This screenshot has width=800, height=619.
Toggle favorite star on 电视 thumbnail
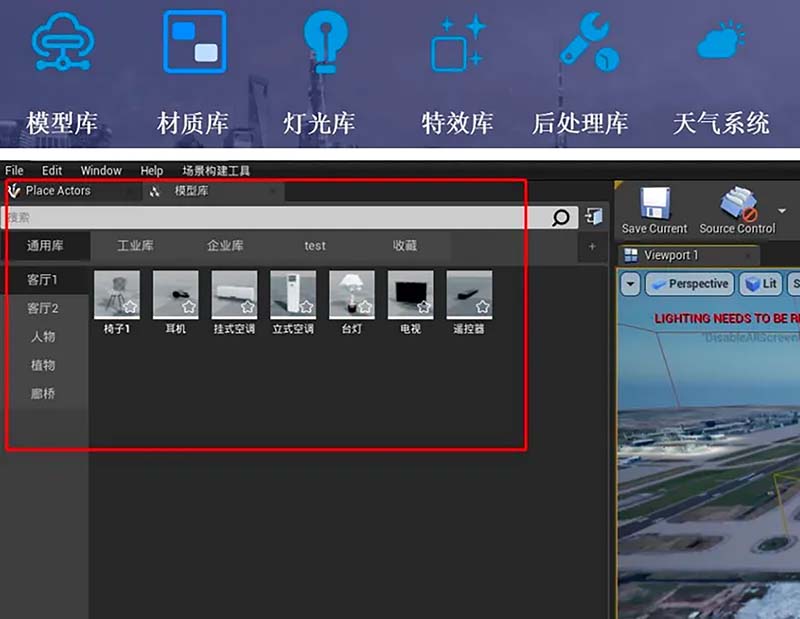tap(424, 307)
